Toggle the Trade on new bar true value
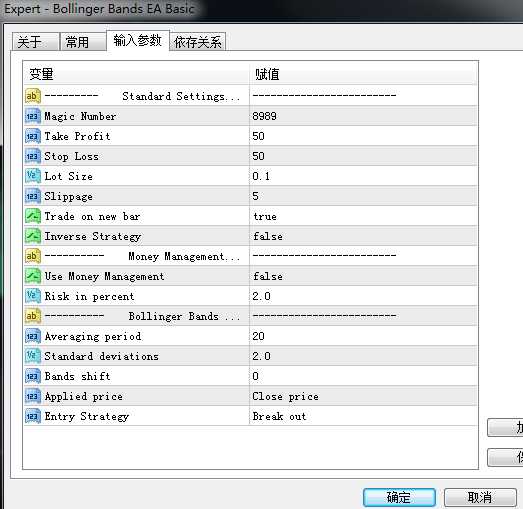 [x=363, y=216]
